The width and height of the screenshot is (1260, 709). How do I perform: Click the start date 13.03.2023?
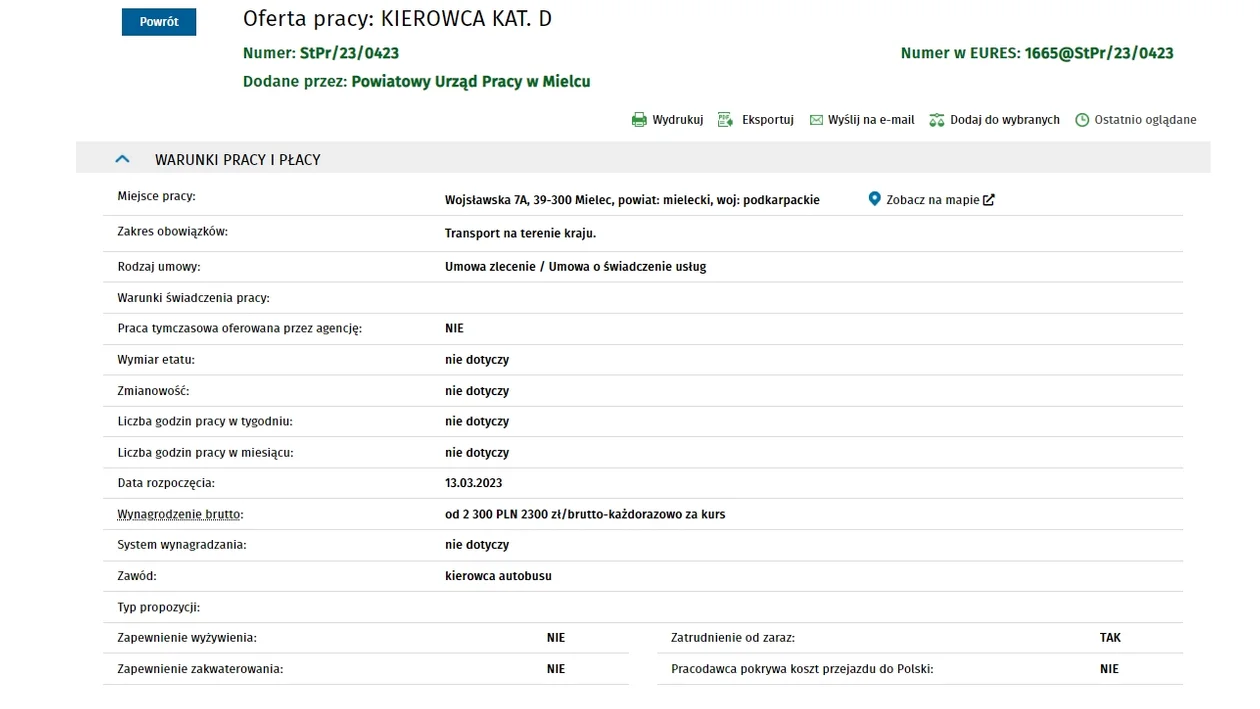(x=473, y=483)
